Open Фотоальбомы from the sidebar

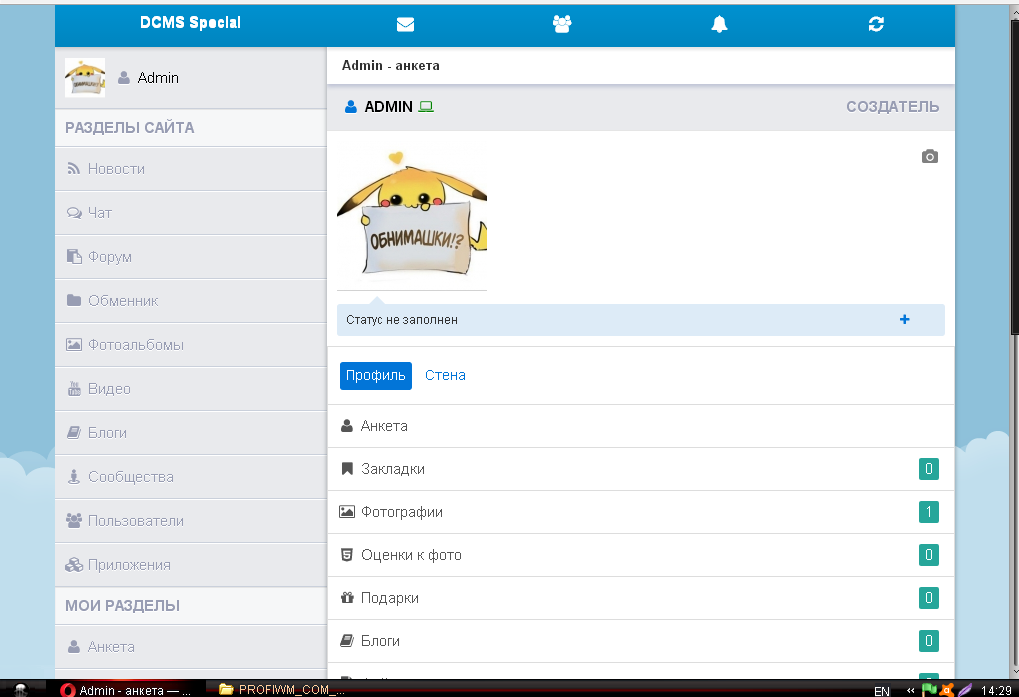(136, 345)
